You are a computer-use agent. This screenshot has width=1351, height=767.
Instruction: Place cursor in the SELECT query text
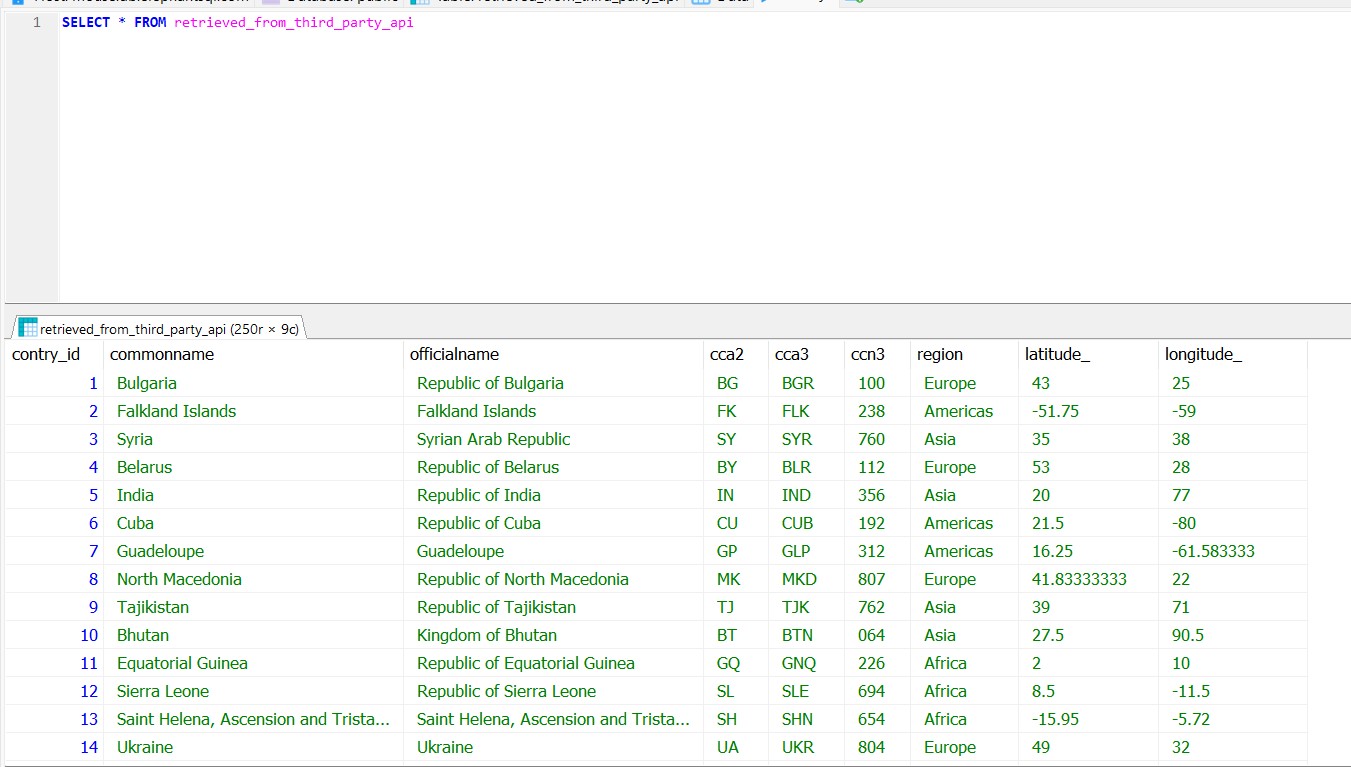pyautogui.click(x=237, y=22)
